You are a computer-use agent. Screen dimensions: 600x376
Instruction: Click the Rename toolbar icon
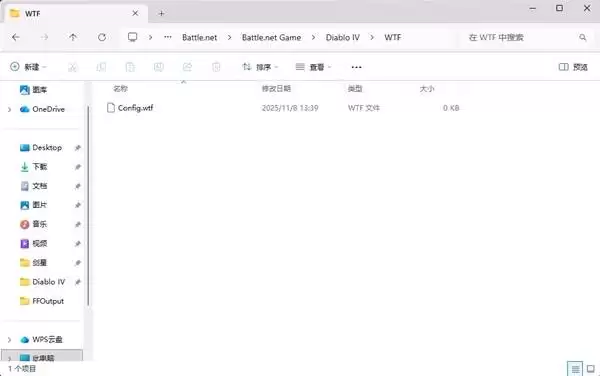[x=158, y=67]
